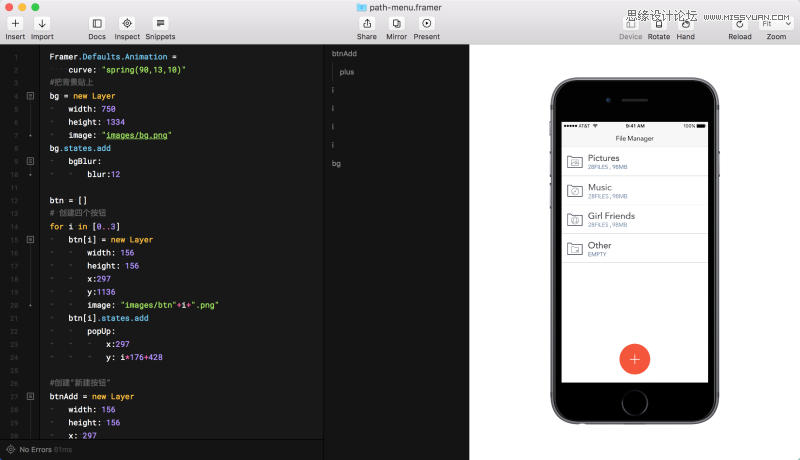This screenshot has width=800, height=460.
Task: Open the Mirror option
Action: (396, 23)
